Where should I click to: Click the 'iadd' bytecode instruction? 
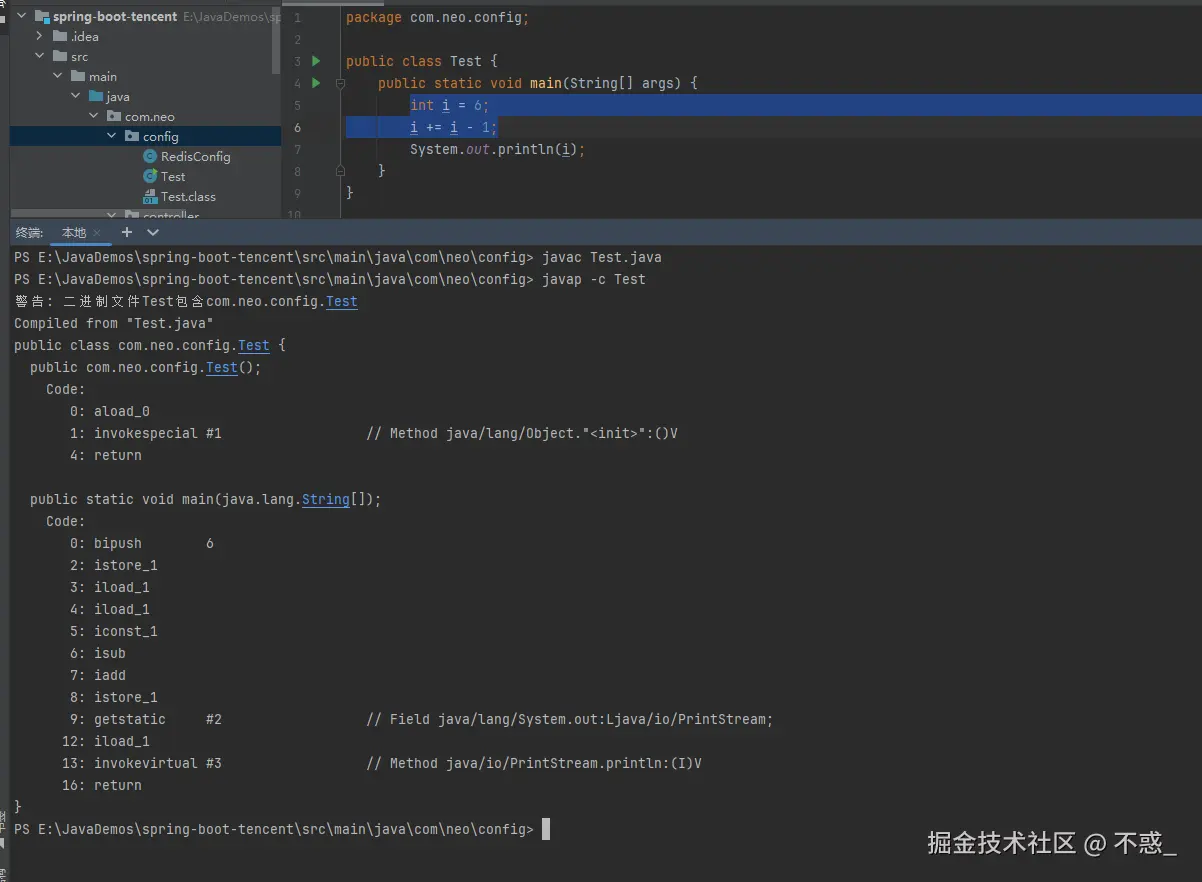click(x=110, y=675)
